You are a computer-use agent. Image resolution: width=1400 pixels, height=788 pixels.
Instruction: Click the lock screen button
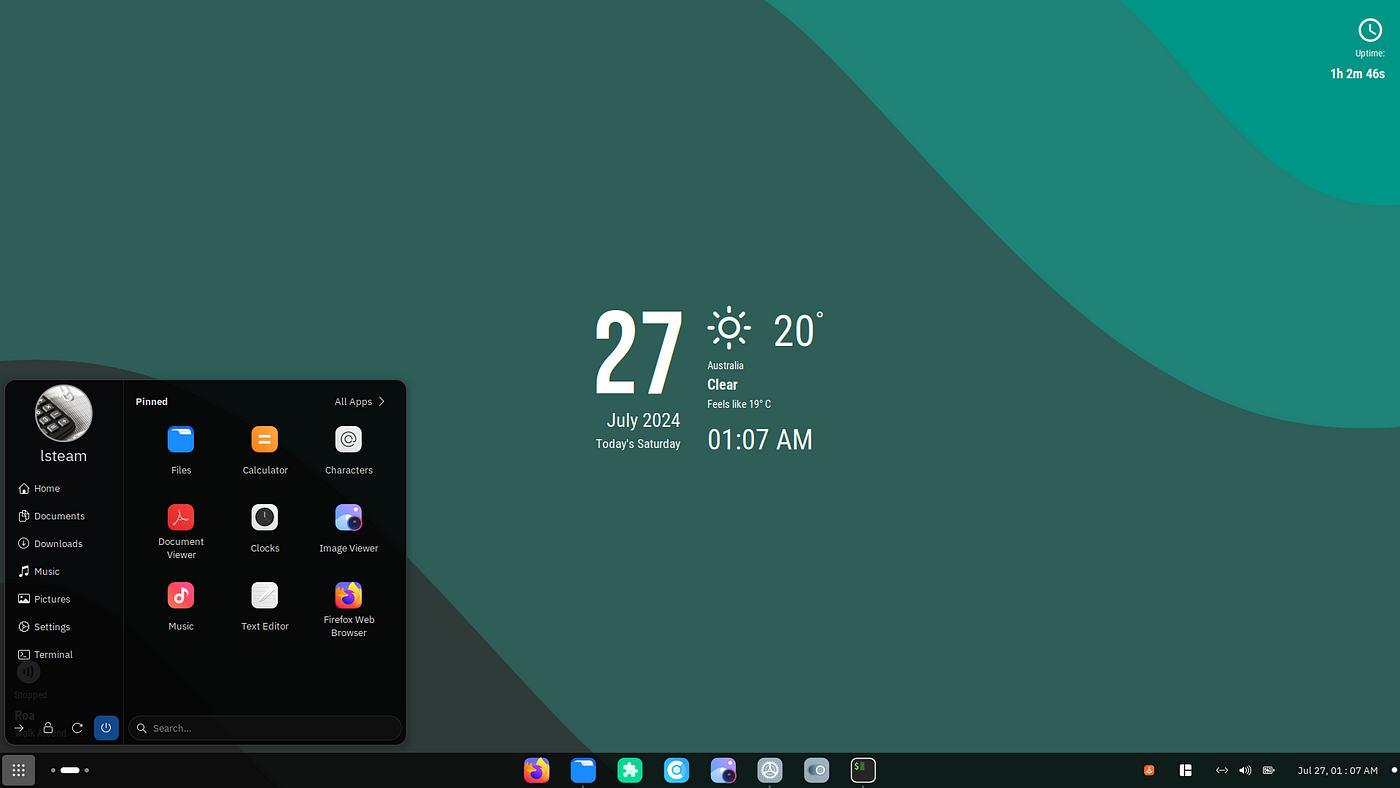pyautogui.click(x=48, y=728)
